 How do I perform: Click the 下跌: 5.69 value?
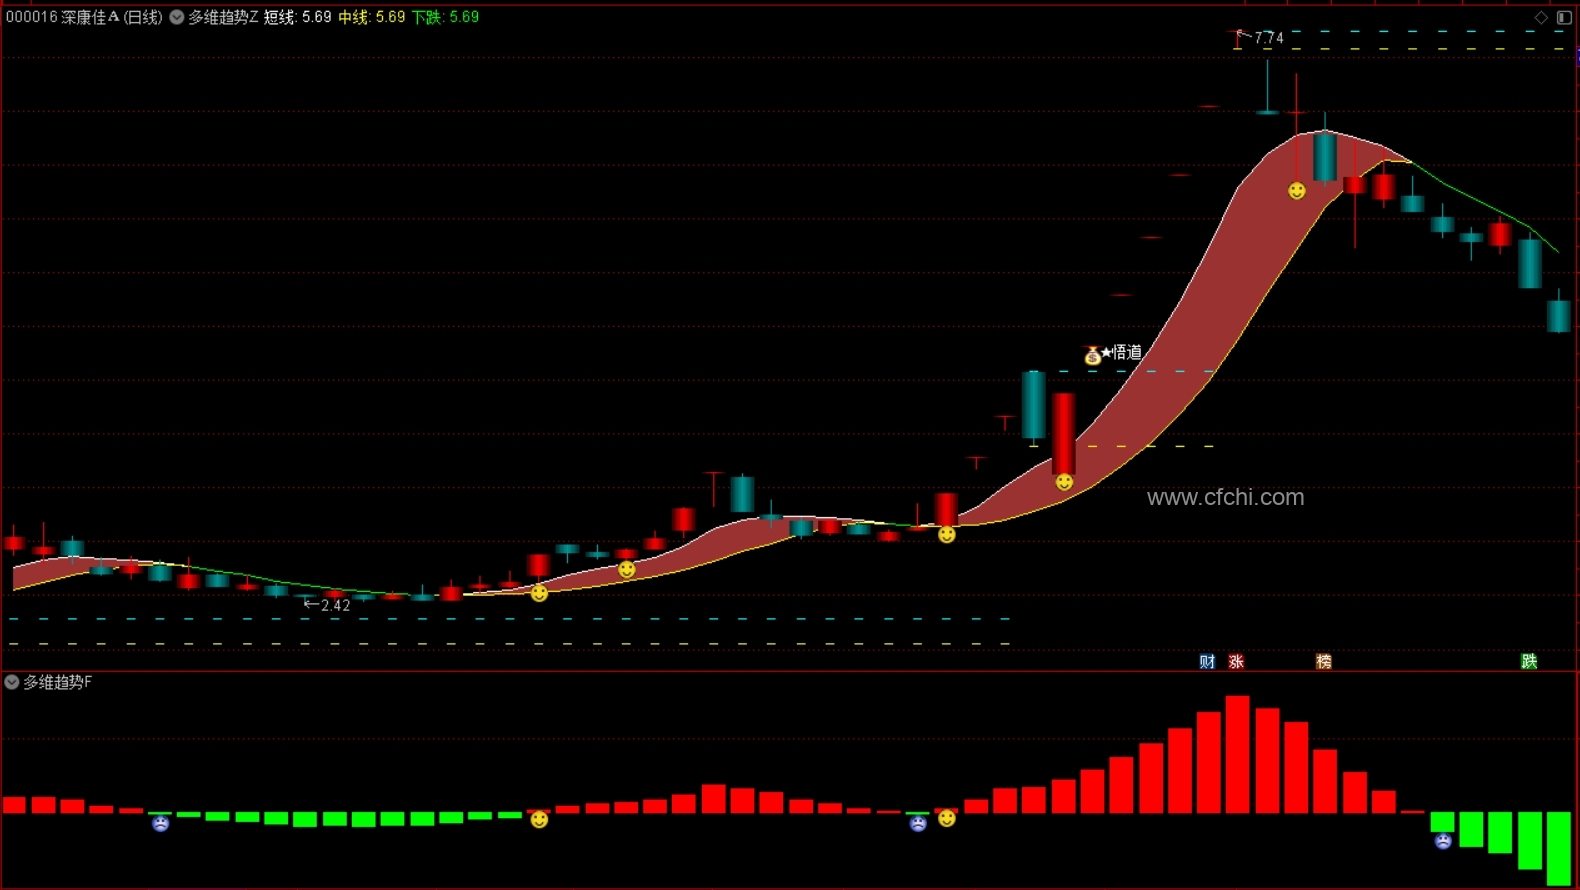pos(446,17)
